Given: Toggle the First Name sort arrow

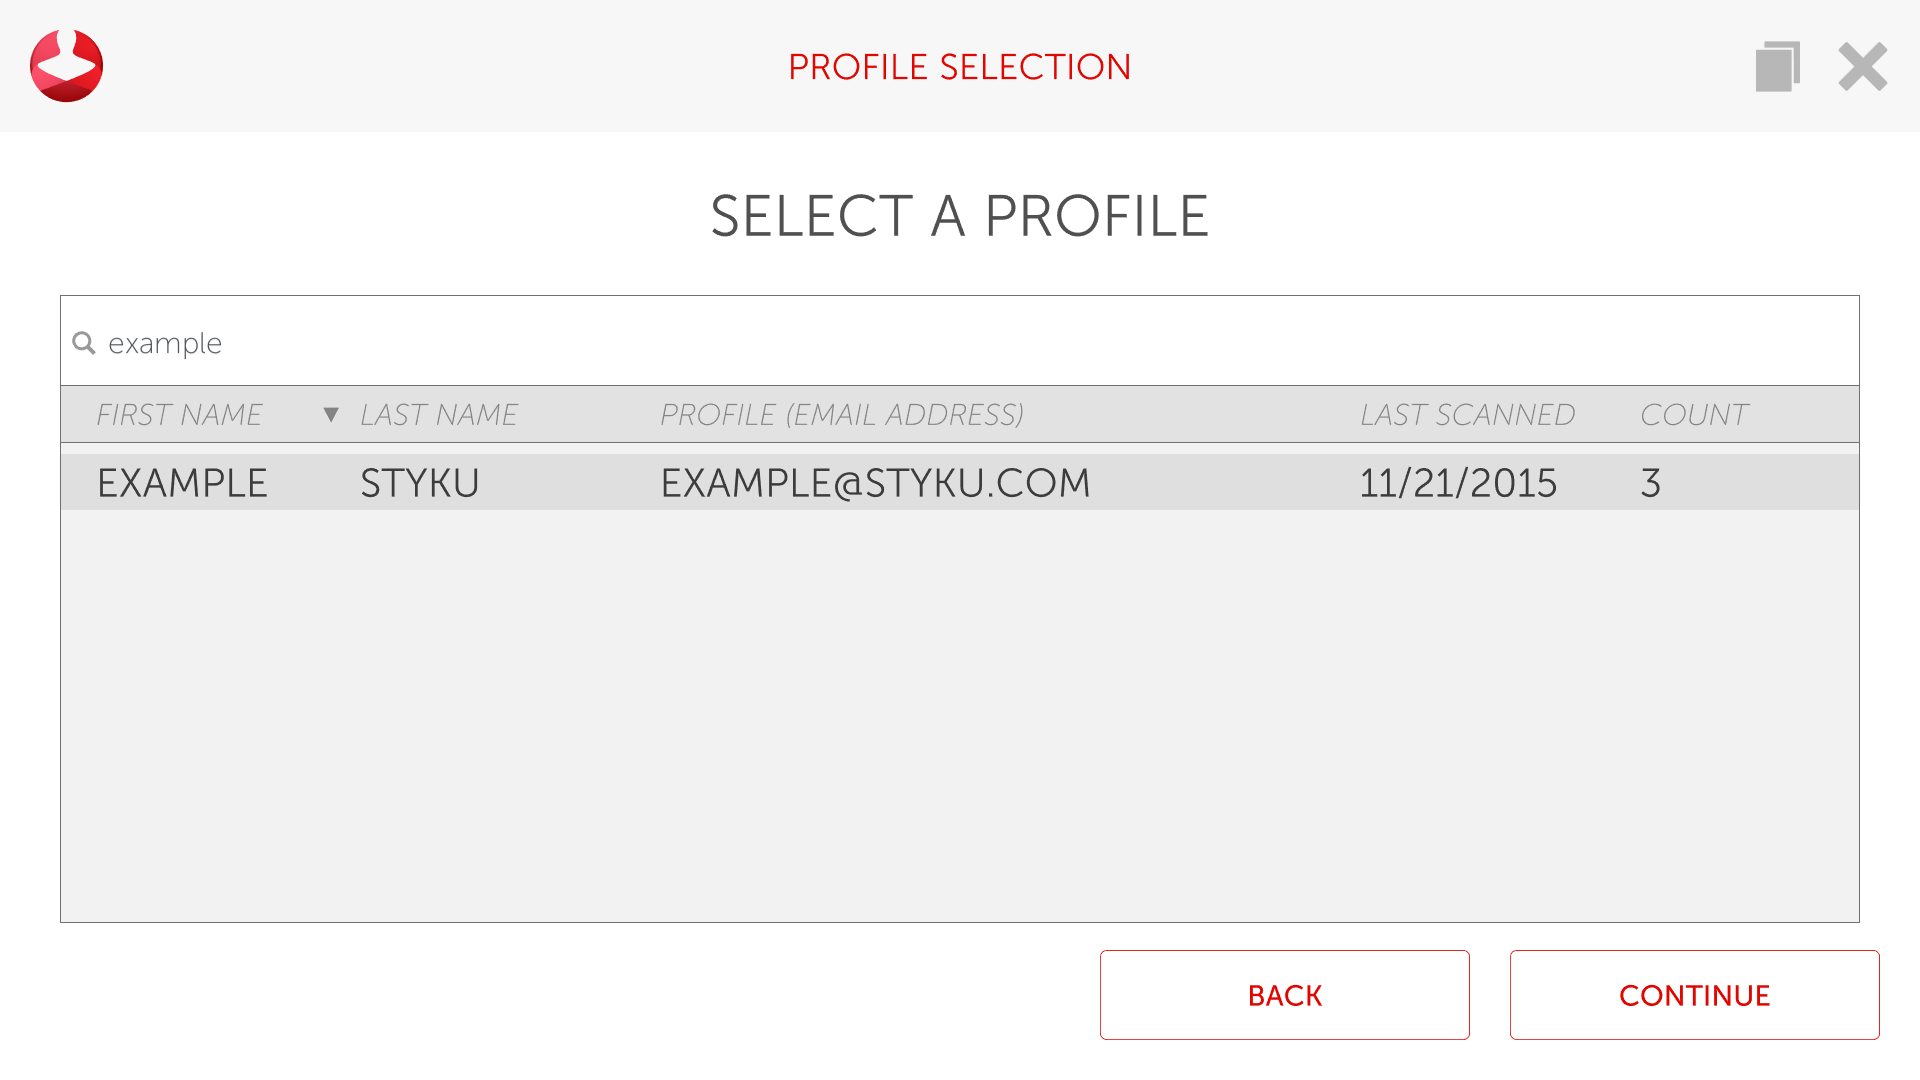Looking at the screenshot, I should coord(331,414).
